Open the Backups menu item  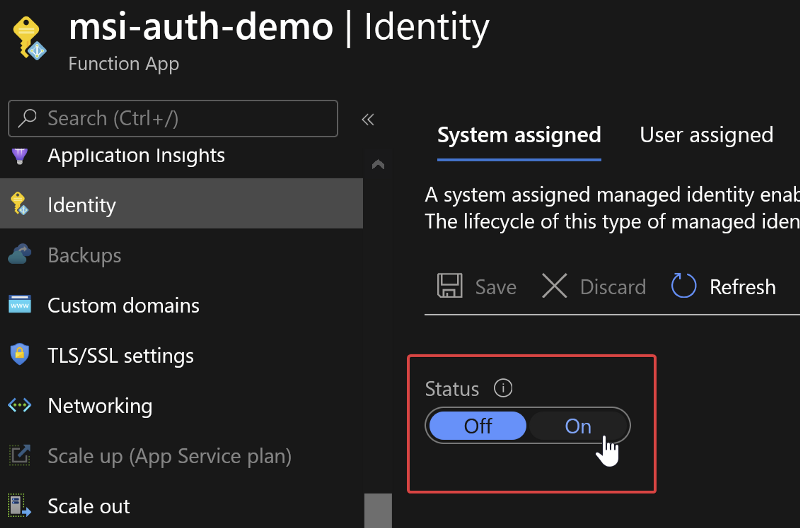coord(182,254)
